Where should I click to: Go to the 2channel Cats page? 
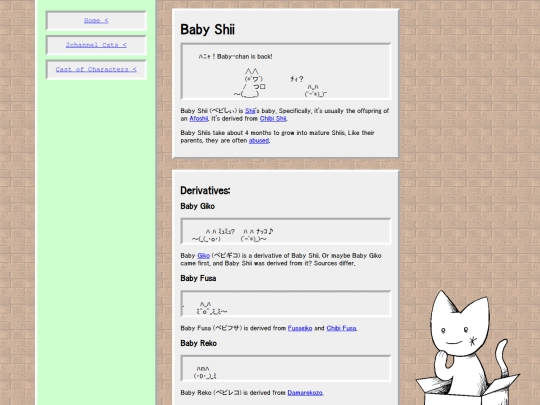96,45
